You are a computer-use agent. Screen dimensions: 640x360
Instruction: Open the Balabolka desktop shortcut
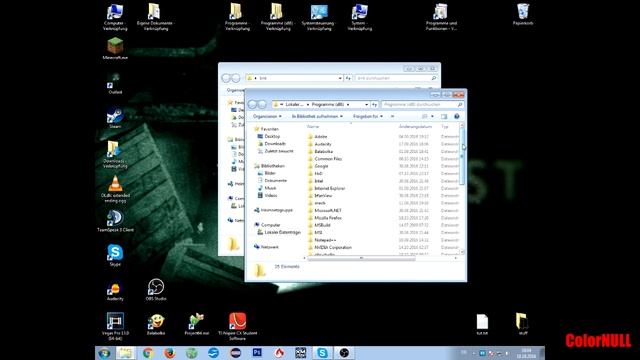pos(156,324)
